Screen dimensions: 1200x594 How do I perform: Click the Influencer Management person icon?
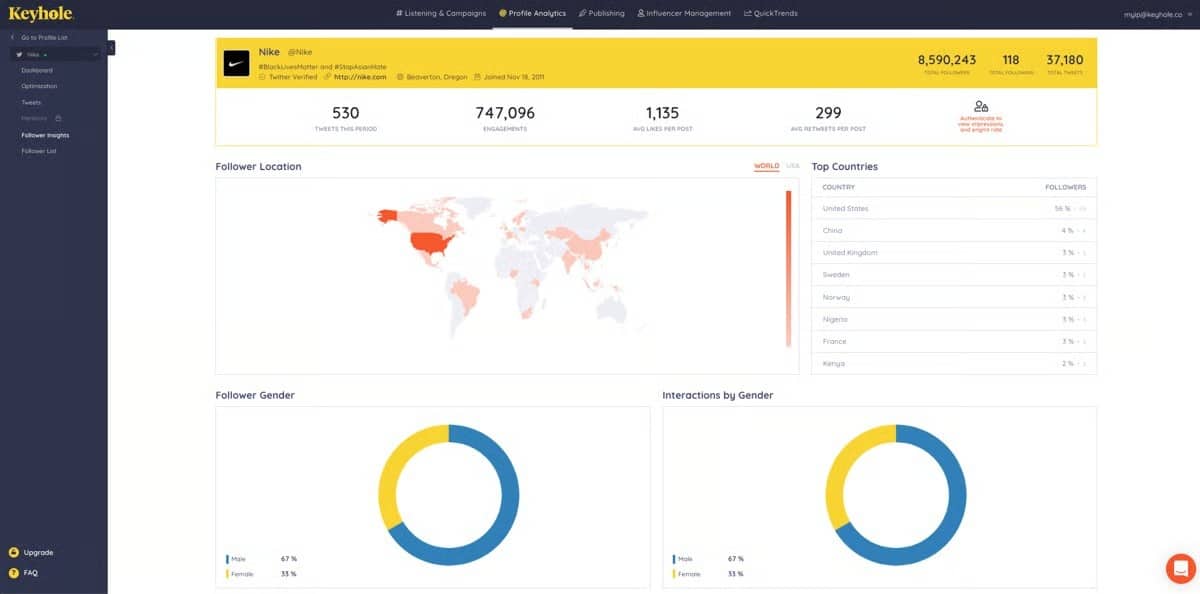point(641,13)
